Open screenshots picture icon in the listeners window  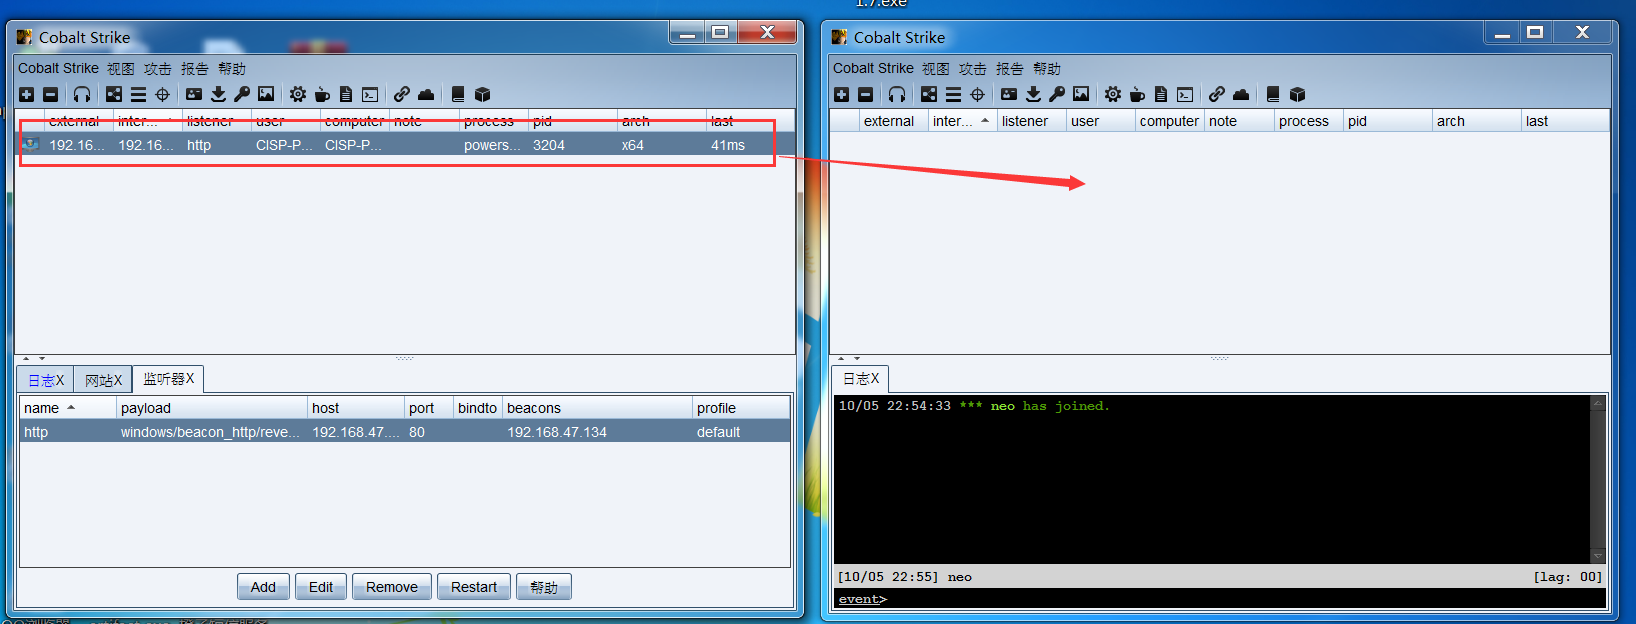click(x=266, y=94)
